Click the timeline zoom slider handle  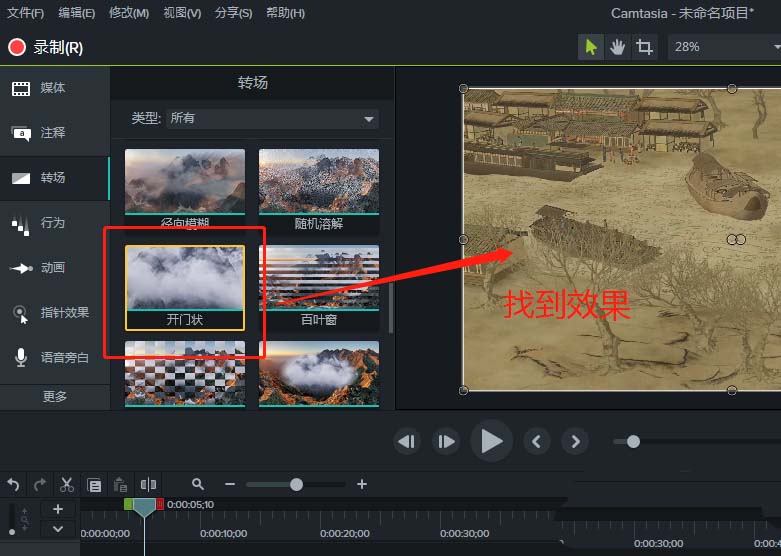coord(296,484)
